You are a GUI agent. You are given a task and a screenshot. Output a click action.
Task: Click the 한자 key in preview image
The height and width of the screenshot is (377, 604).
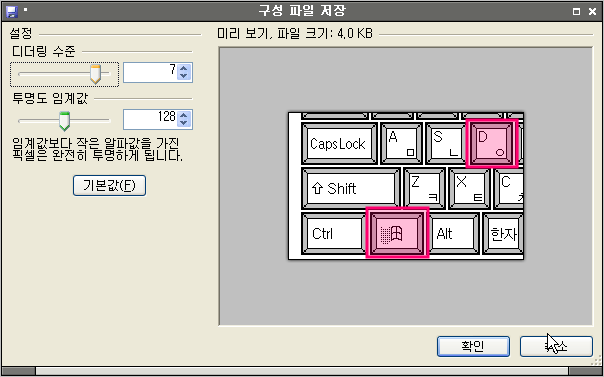pyautogui.click(x=503, y=233)
